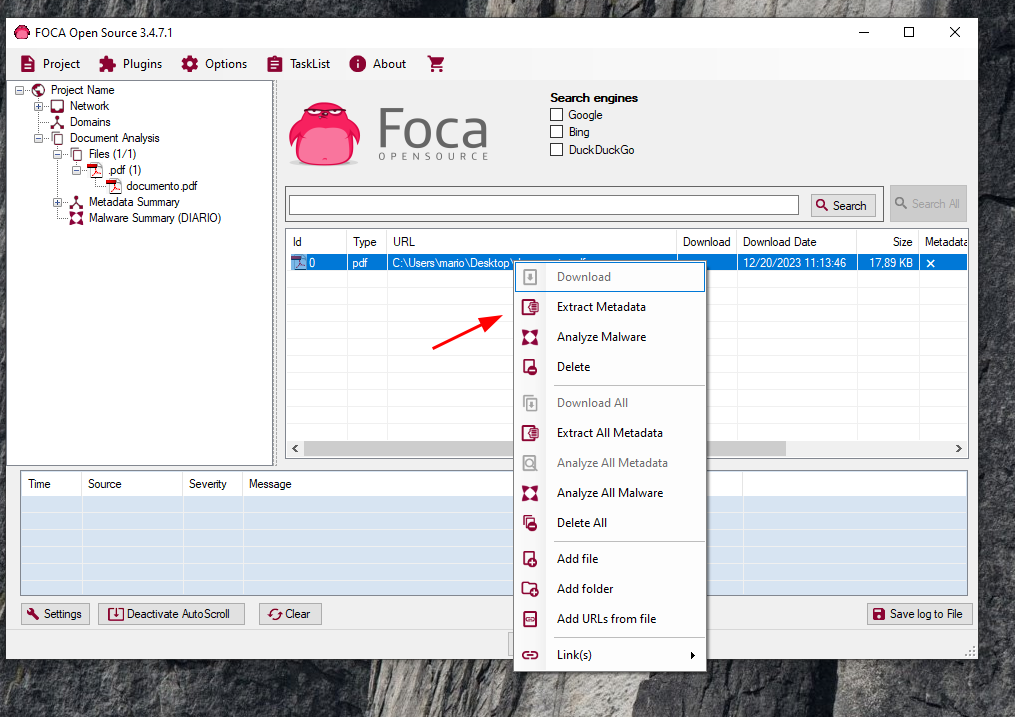
Task: Enable the Google search engine checkbox
Action: coord(556,115)
